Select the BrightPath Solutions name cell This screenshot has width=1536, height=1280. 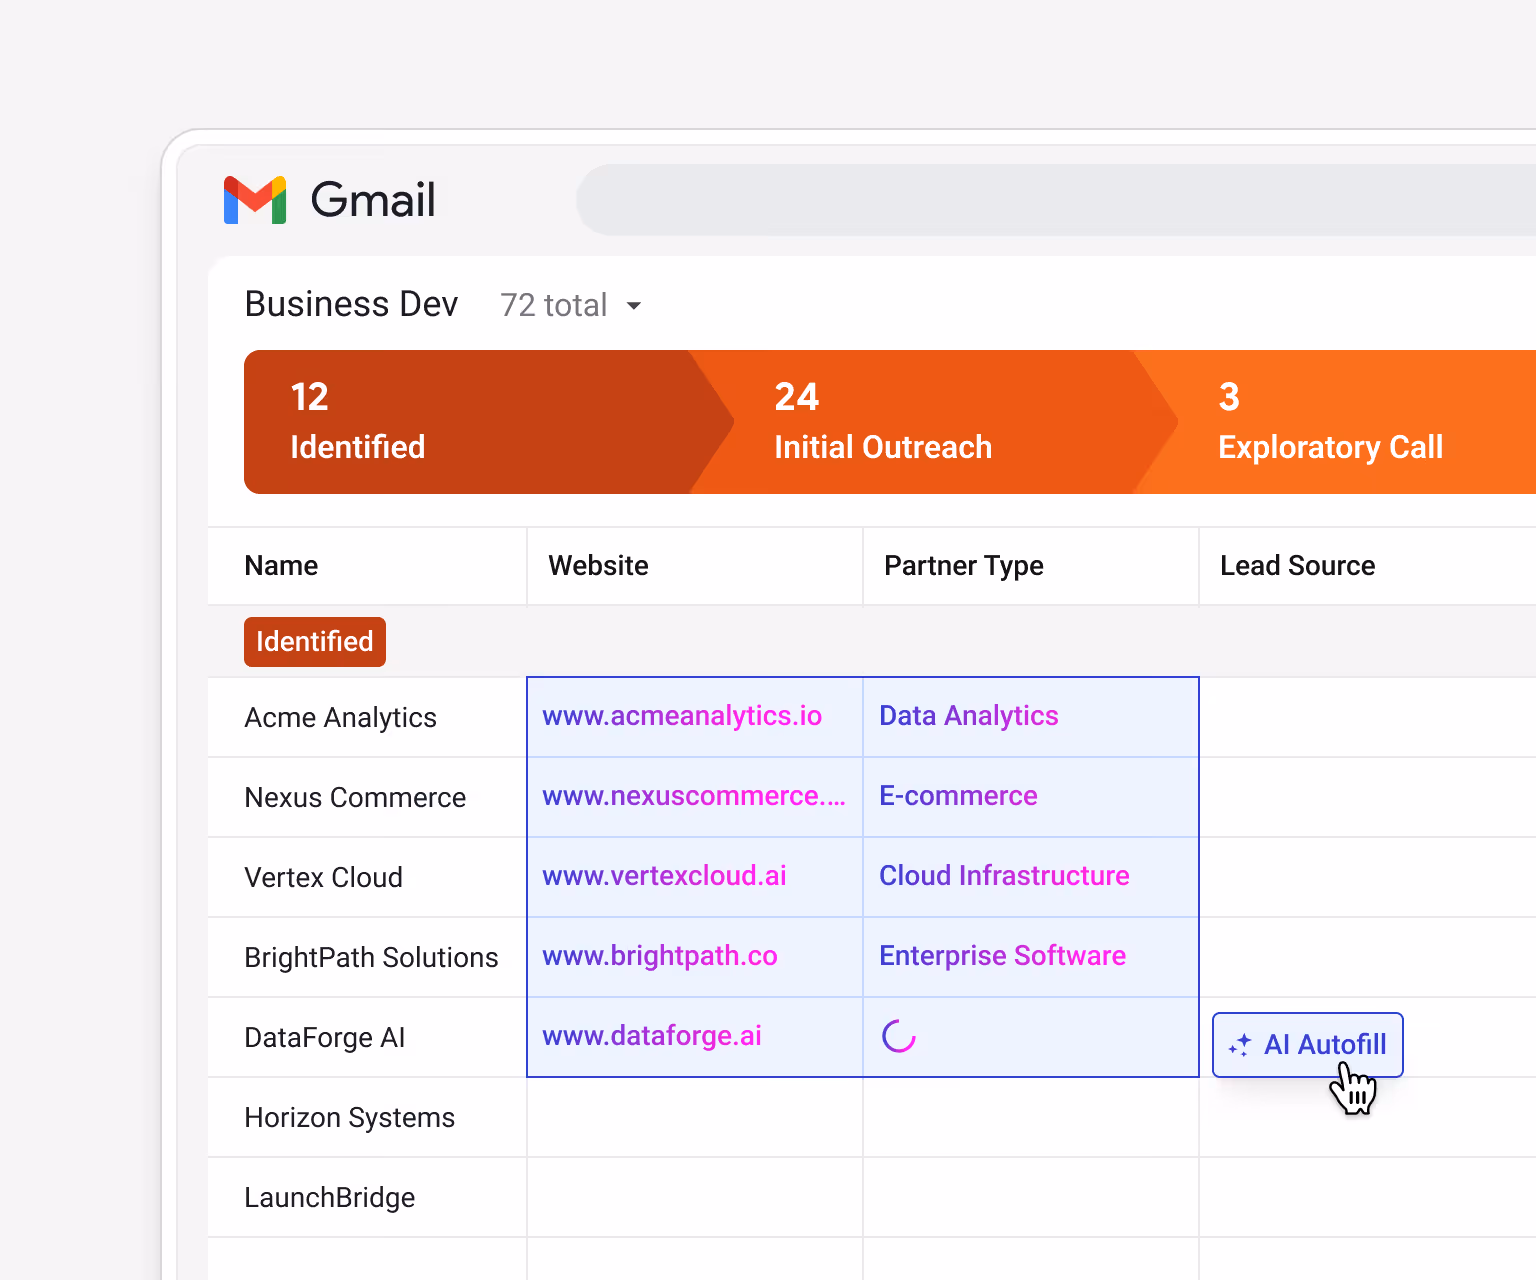(367, 958)
